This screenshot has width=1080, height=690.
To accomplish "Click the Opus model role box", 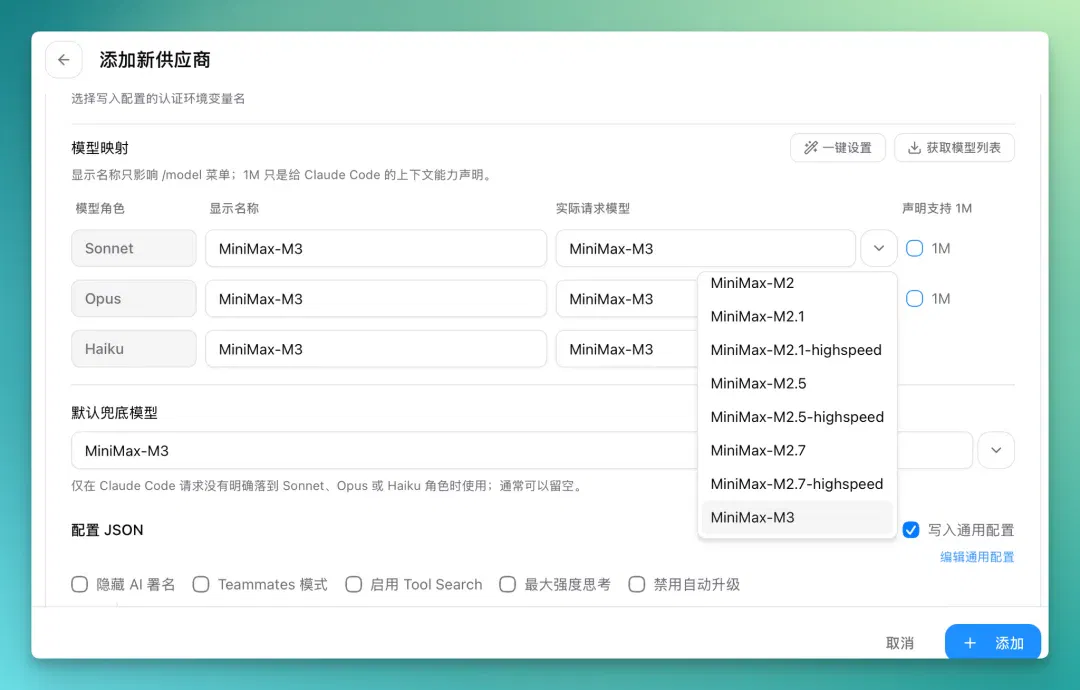I will [x=134, y=298].
